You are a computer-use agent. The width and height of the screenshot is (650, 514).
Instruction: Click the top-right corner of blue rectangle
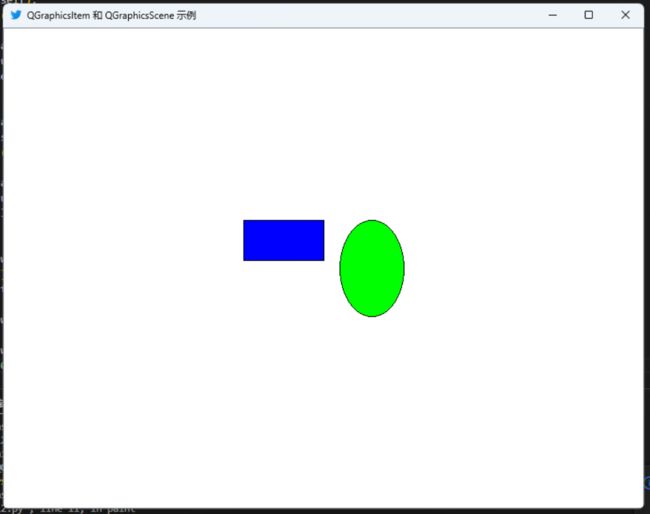[x=323, y=221]
